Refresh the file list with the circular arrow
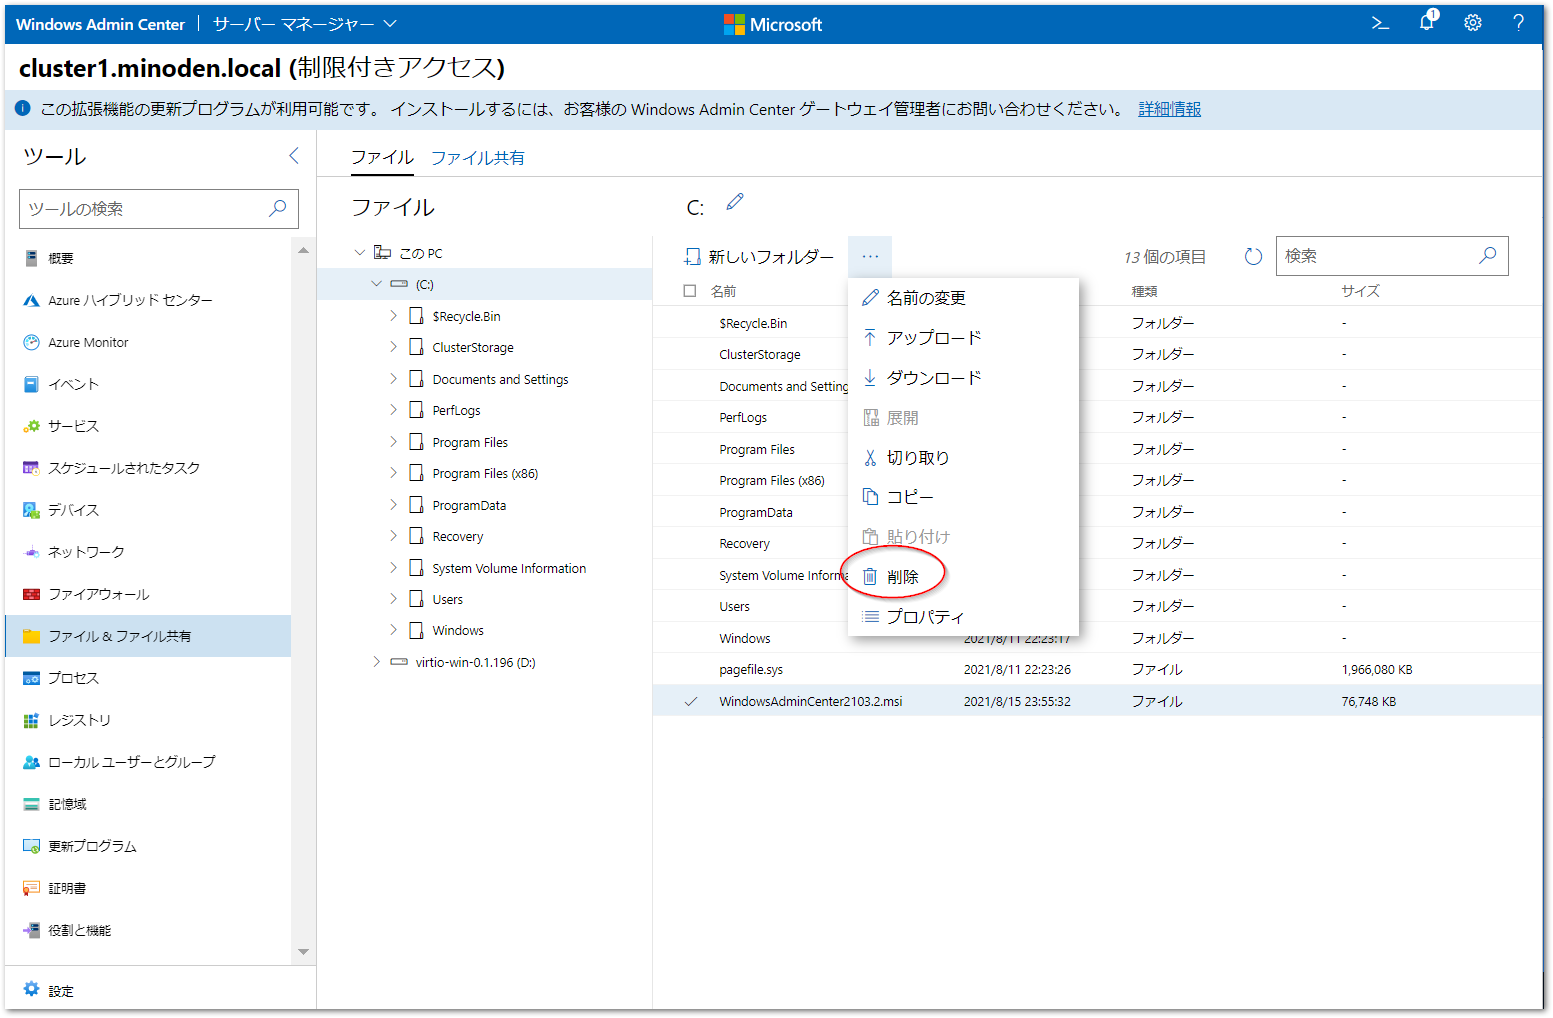Viewport: 1553px width, 1018px height. 1253,255
